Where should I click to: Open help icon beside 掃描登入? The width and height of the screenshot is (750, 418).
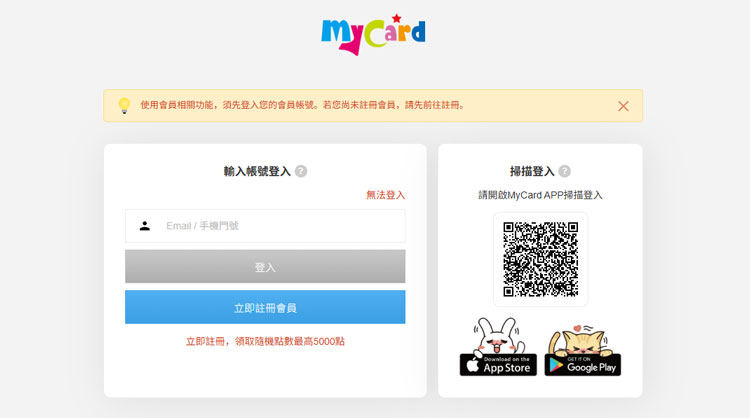pos(564,171)
